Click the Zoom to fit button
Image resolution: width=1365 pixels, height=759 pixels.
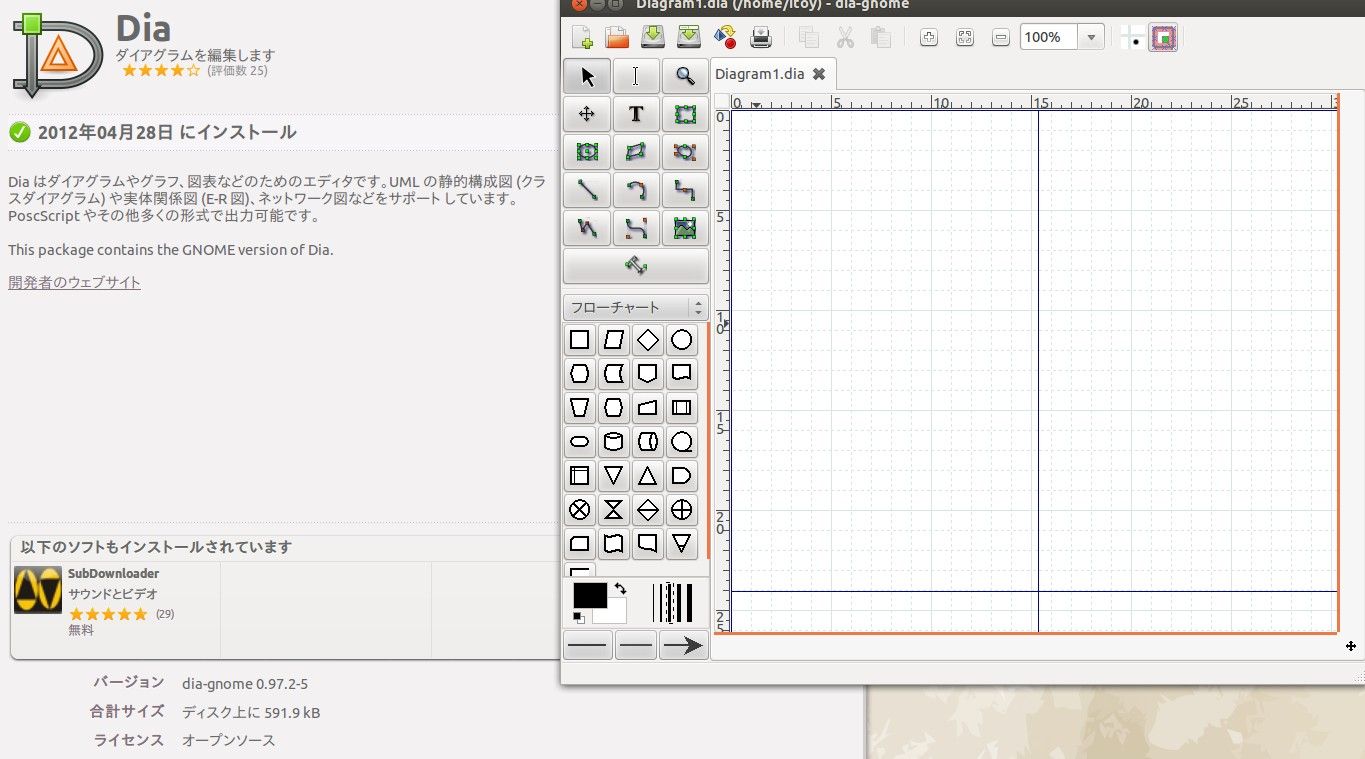tap(965, 38)
